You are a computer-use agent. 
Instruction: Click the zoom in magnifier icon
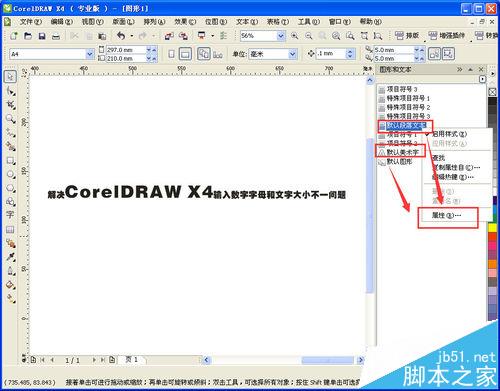(x=295, y=35)
